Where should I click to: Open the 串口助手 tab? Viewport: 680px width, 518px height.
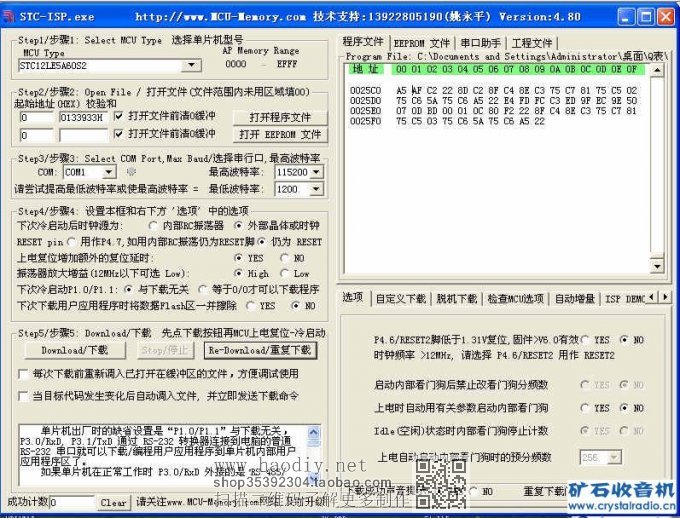pyautogui.click(x=481, y=43)
